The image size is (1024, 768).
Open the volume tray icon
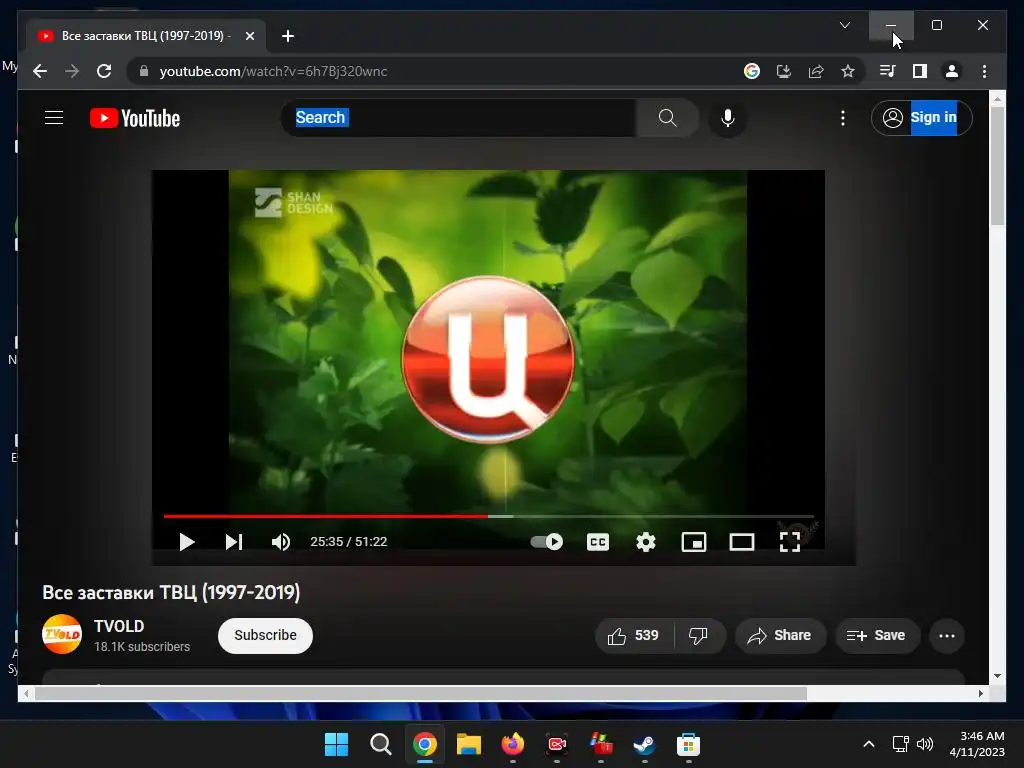(925, 744)
